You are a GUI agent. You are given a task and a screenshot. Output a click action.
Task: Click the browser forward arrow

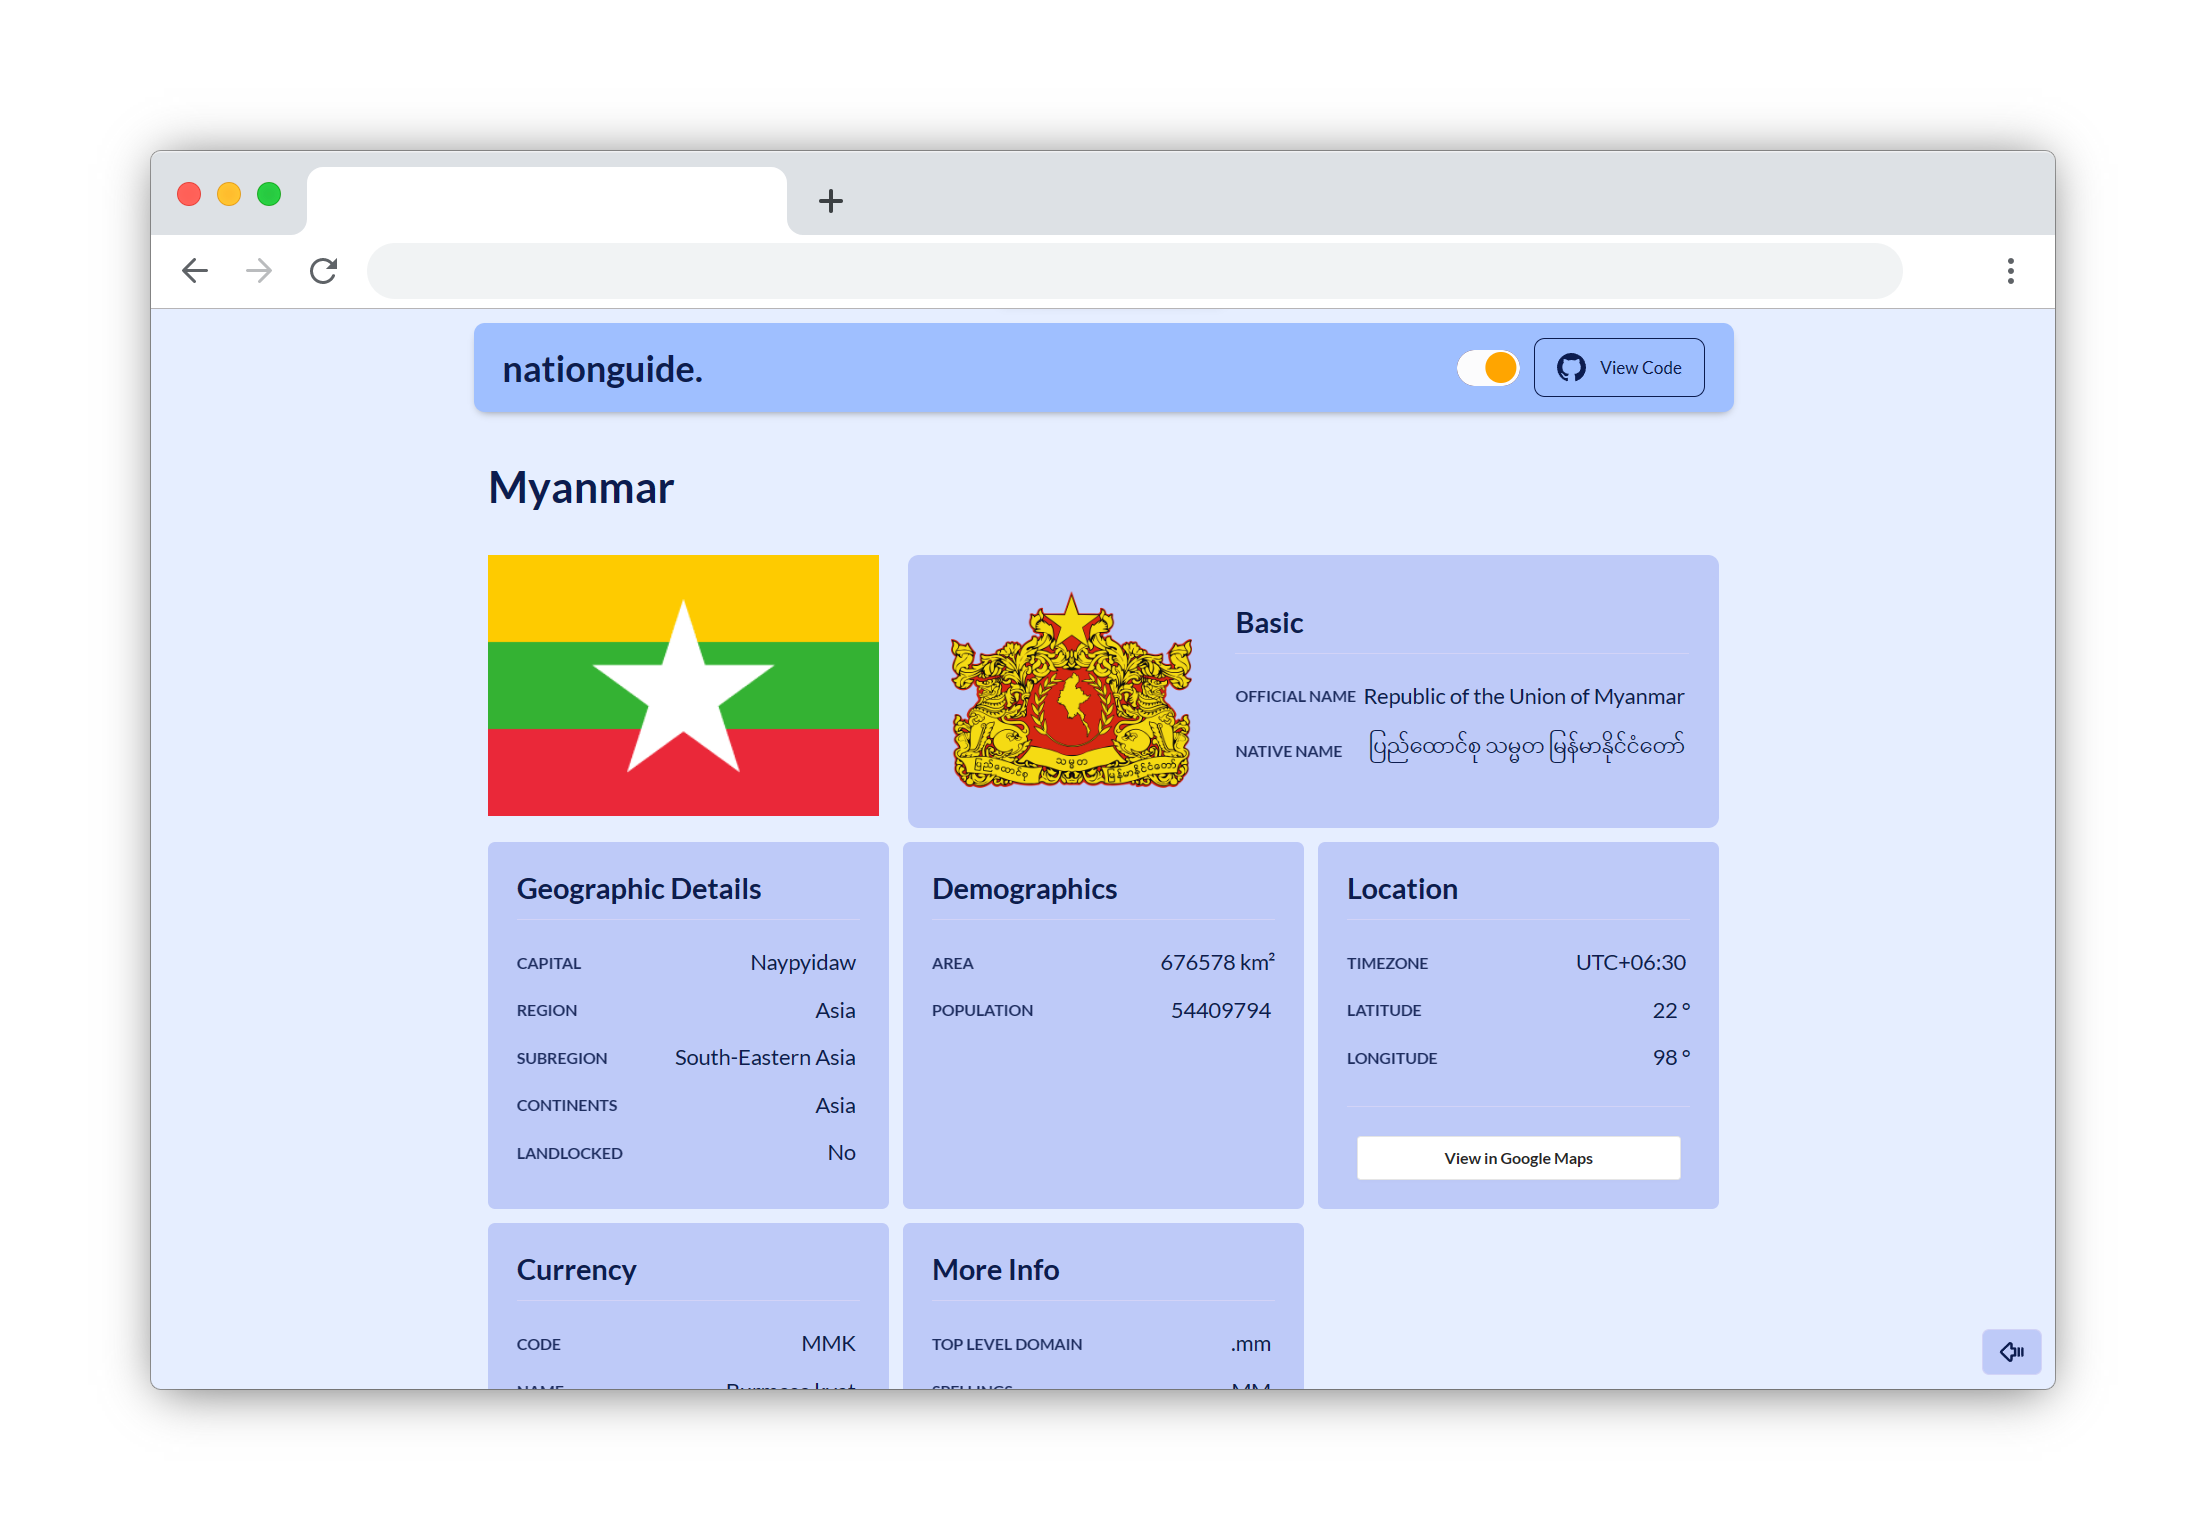click(259, 270)
